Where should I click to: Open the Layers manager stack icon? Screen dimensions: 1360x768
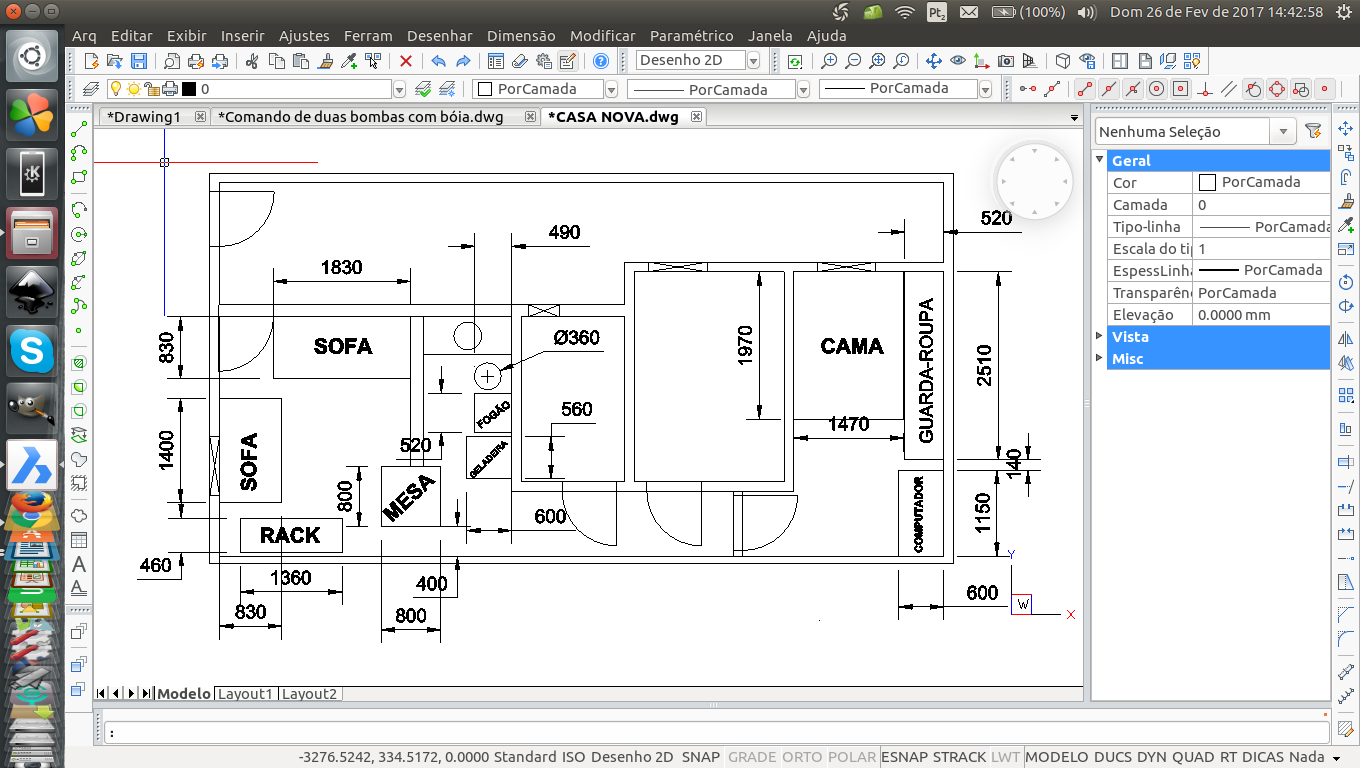click(91, 88)
